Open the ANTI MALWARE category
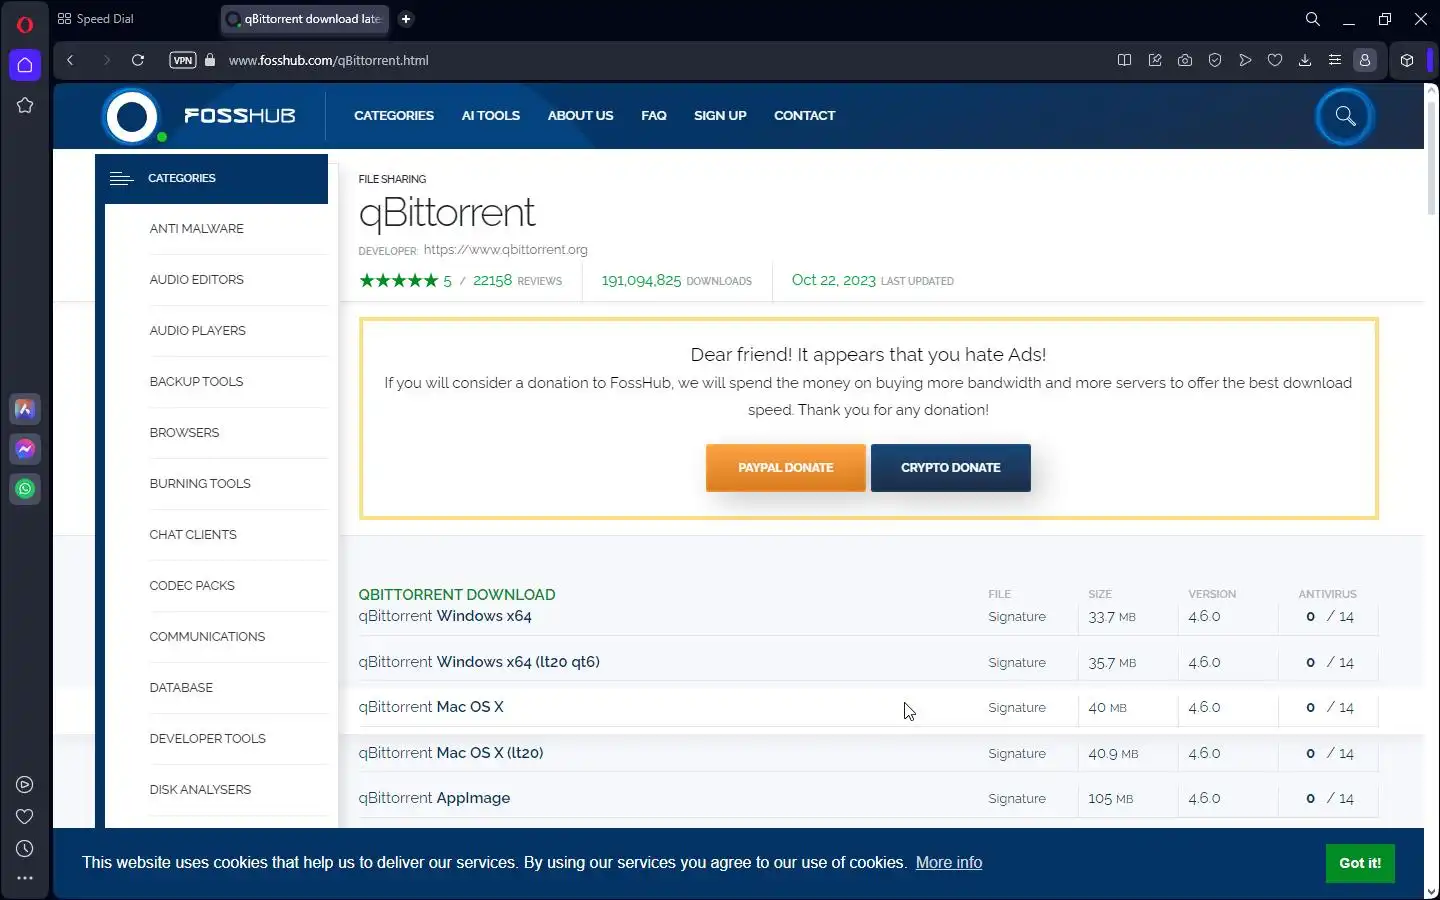Screen dimensions: 1440x900 197,229
